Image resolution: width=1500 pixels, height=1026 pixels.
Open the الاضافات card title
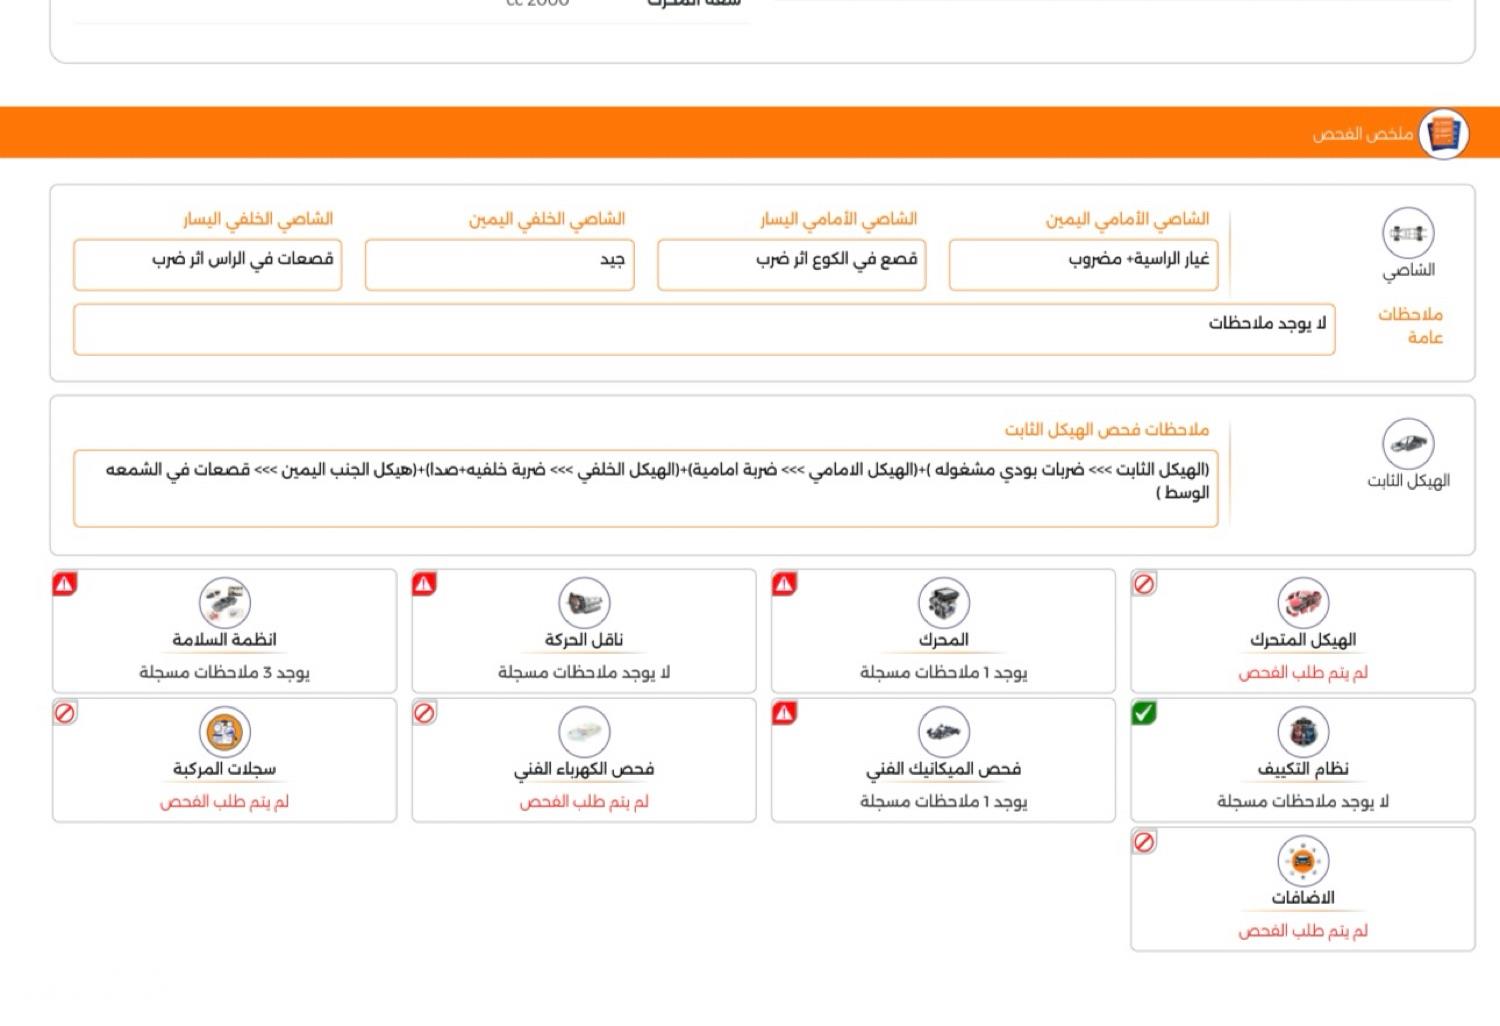[1303, 897]
